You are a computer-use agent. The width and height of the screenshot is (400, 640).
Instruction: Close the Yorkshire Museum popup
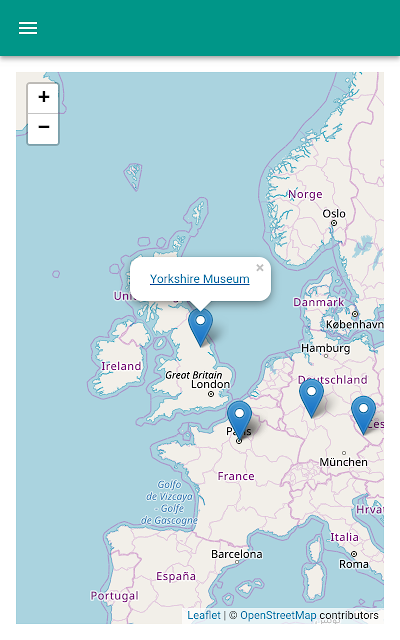(x=260, y=268)
